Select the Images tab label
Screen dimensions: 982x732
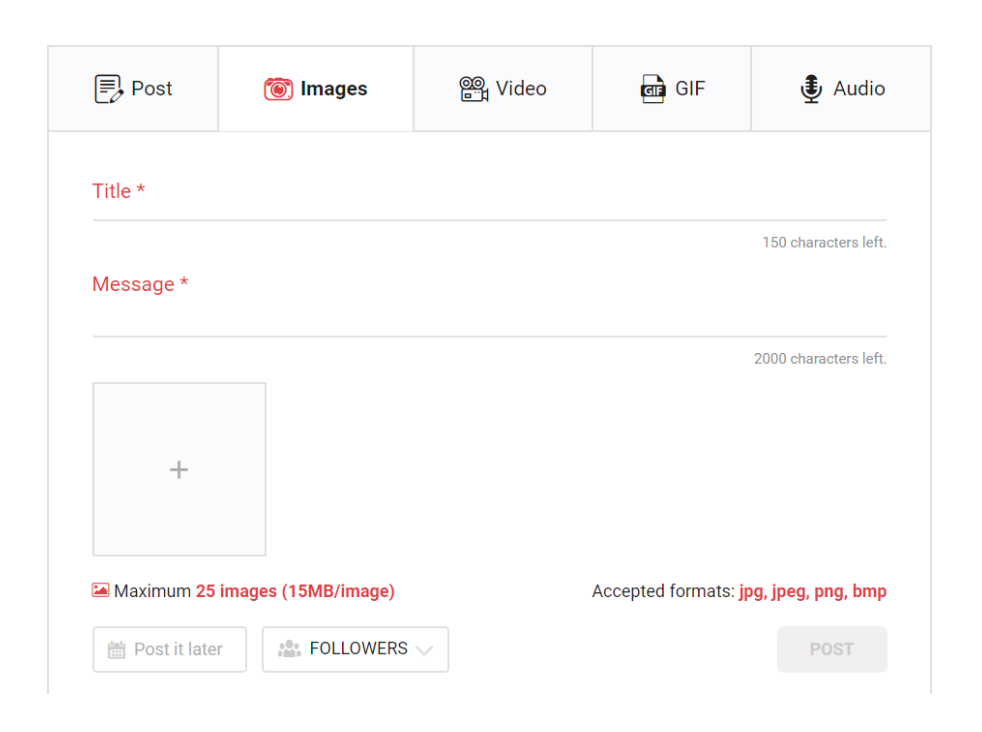point(334,89)
